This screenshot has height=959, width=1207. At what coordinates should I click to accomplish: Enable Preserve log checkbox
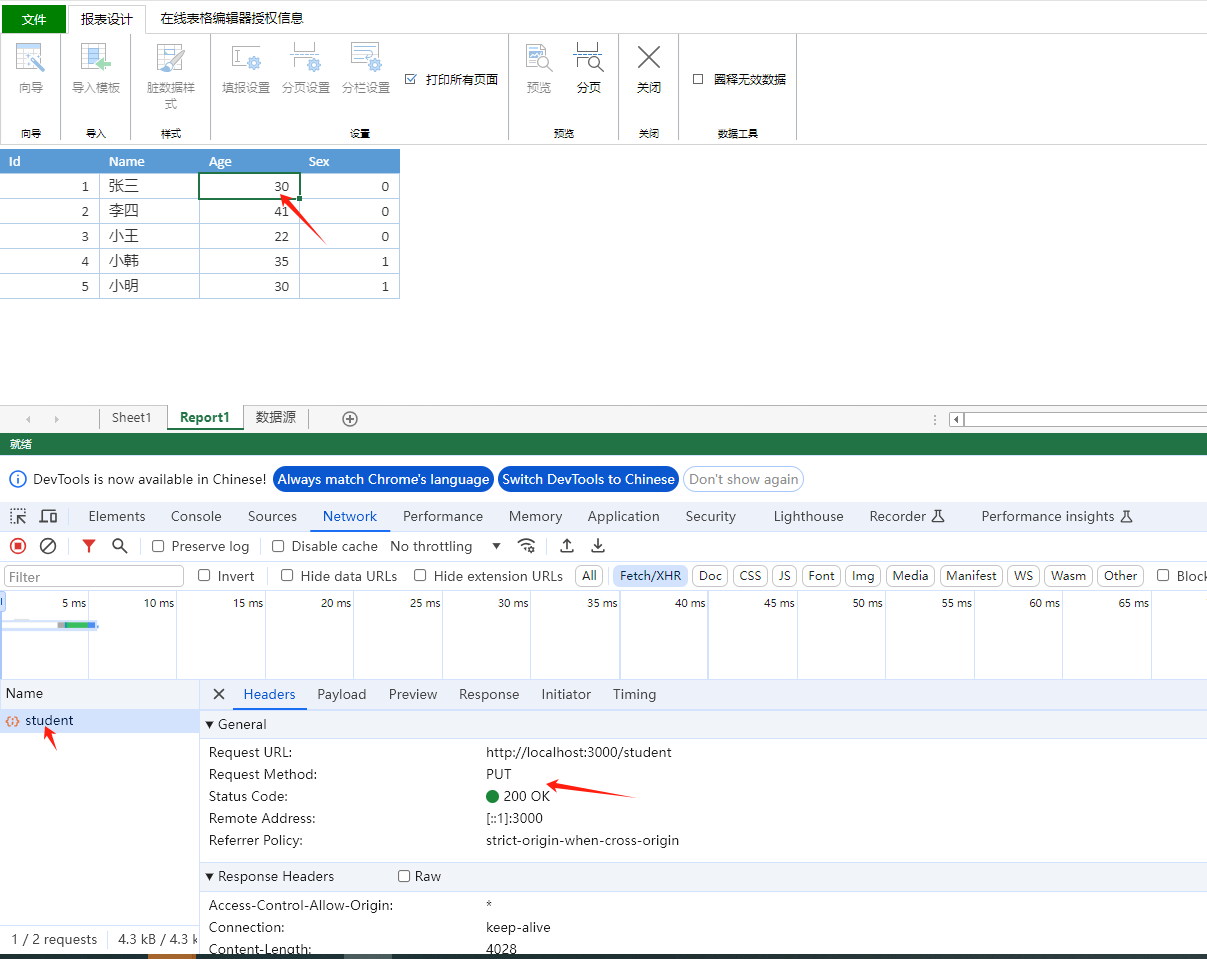click(158, 546)
